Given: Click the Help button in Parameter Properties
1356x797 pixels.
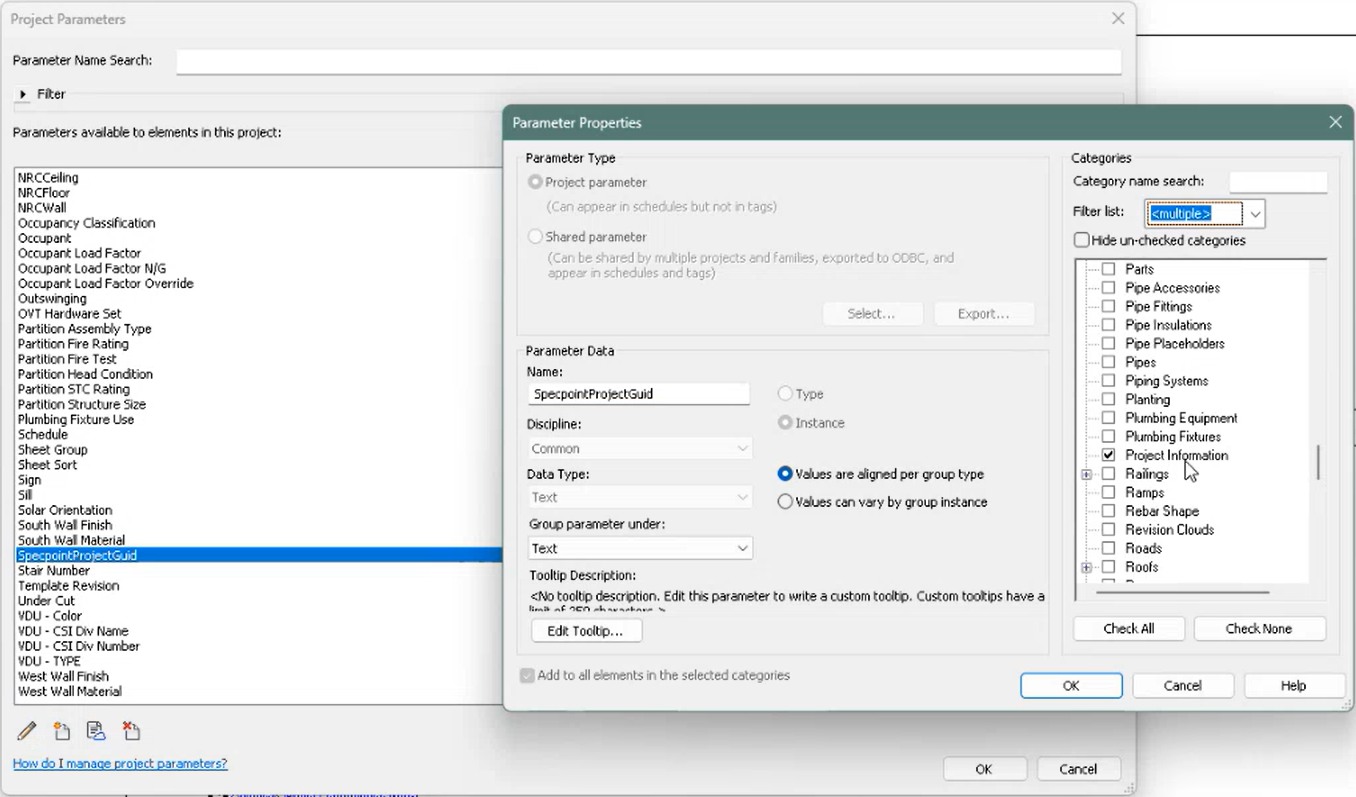Looking at the screenshot, I should tap(1294, 685).
